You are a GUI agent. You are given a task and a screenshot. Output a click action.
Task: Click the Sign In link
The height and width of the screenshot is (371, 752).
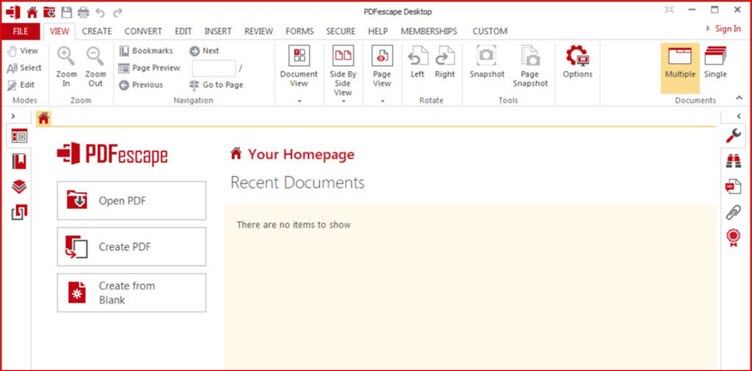[x=728, y=29]
